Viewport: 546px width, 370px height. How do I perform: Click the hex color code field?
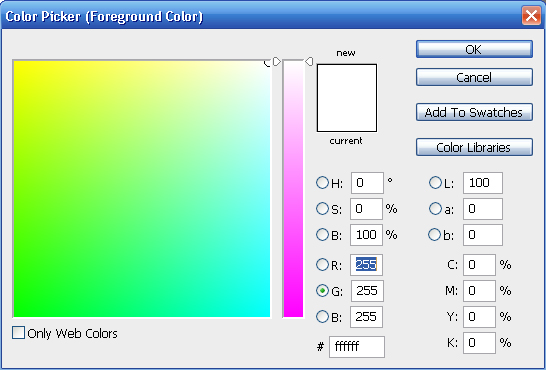pyautogui.click(x=357, y=347)
